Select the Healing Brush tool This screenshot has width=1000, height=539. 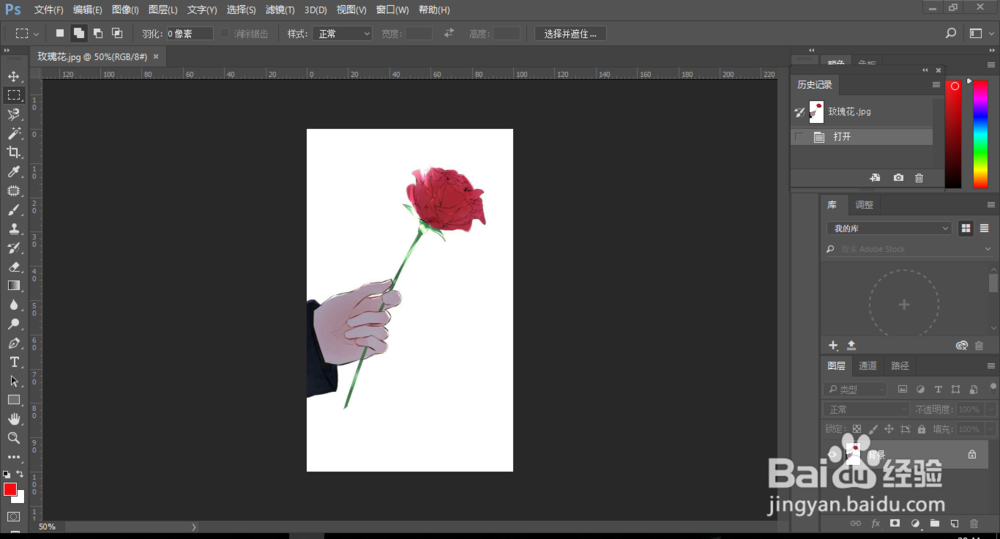(x=13, y=191)
